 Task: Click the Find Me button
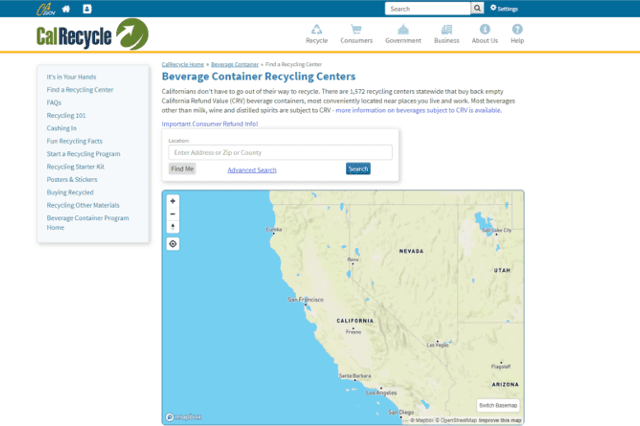click(x=182, y=169)
